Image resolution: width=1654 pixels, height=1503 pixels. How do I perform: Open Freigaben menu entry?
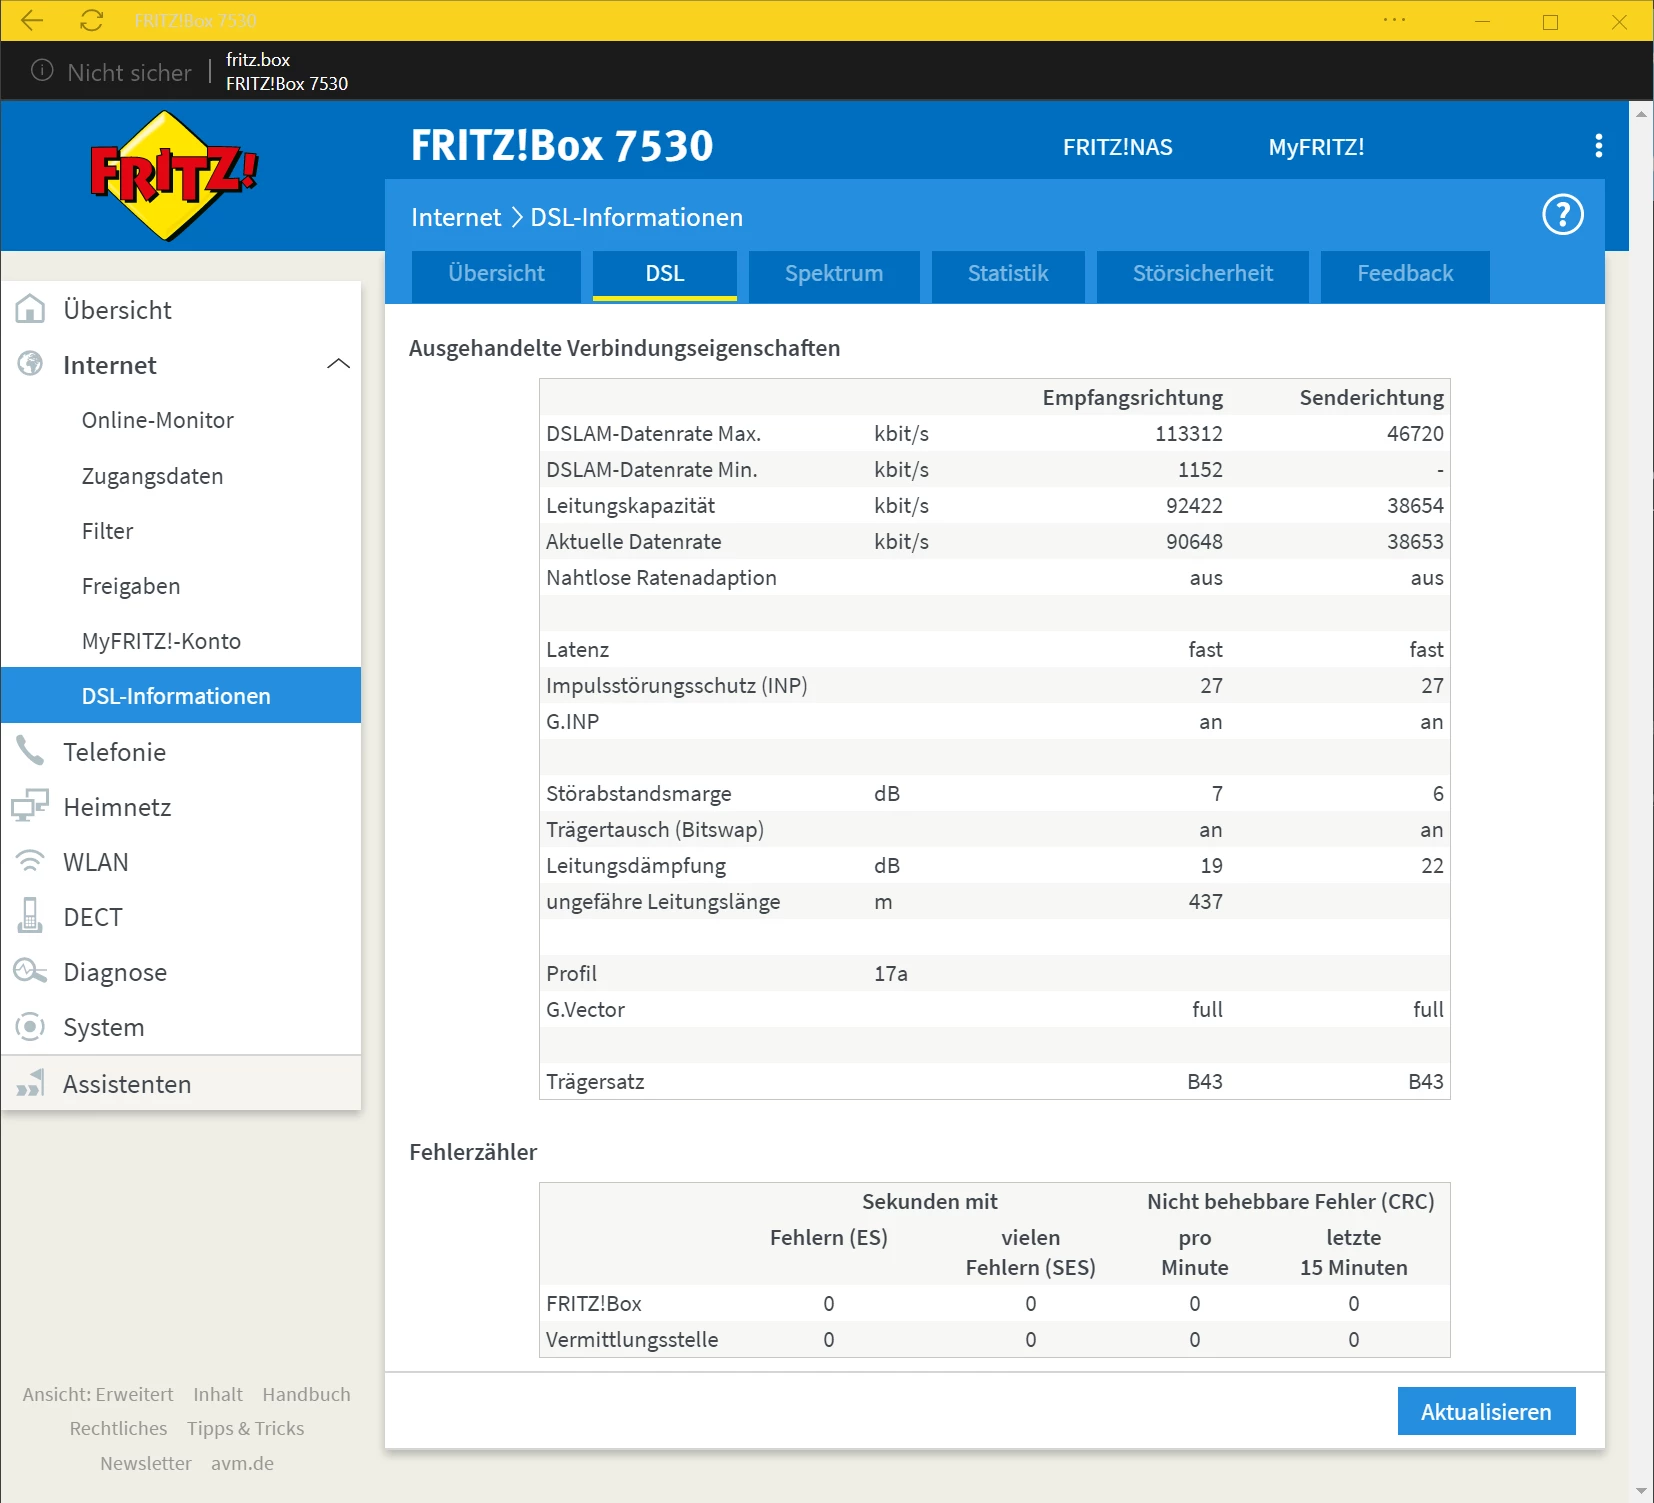pyautogui.click(x=131, y=586)
